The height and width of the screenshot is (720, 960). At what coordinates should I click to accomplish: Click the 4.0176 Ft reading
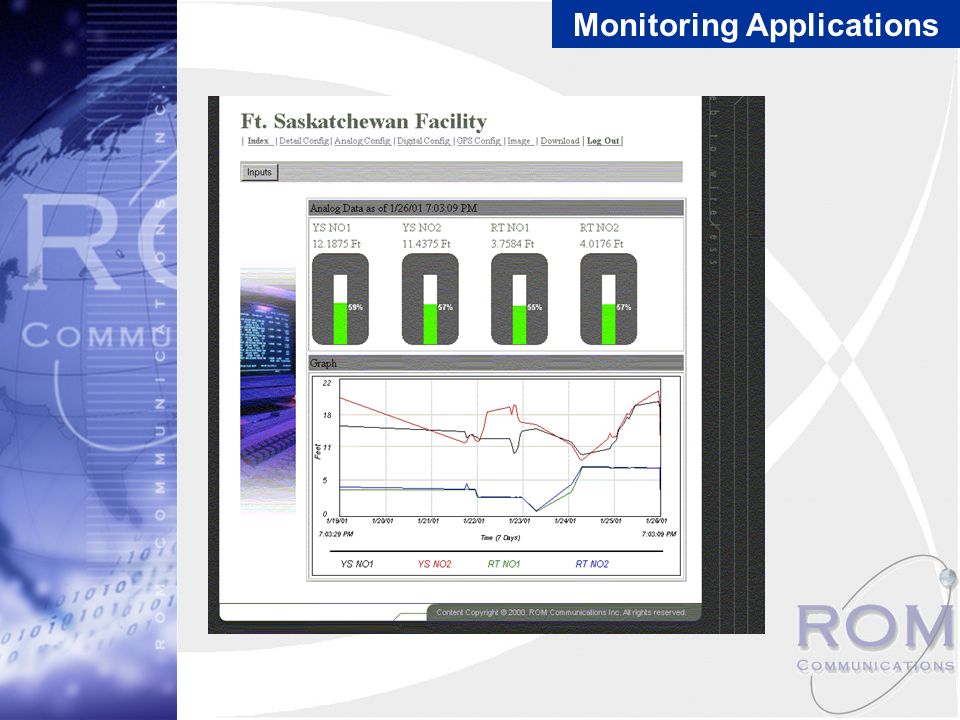pyautogui.click(x=602, y=244)
